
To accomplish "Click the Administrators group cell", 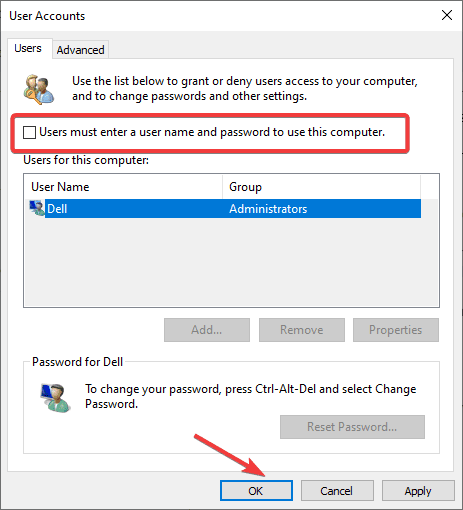I will pos(268,209).
